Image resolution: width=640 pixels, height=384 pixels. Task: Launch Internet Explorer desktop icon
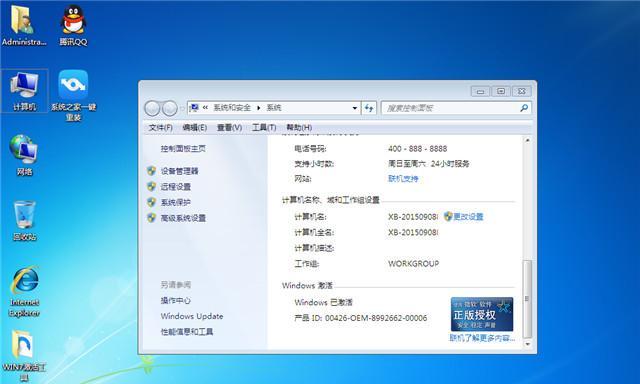pyautogui.click(x=24, y=291)
